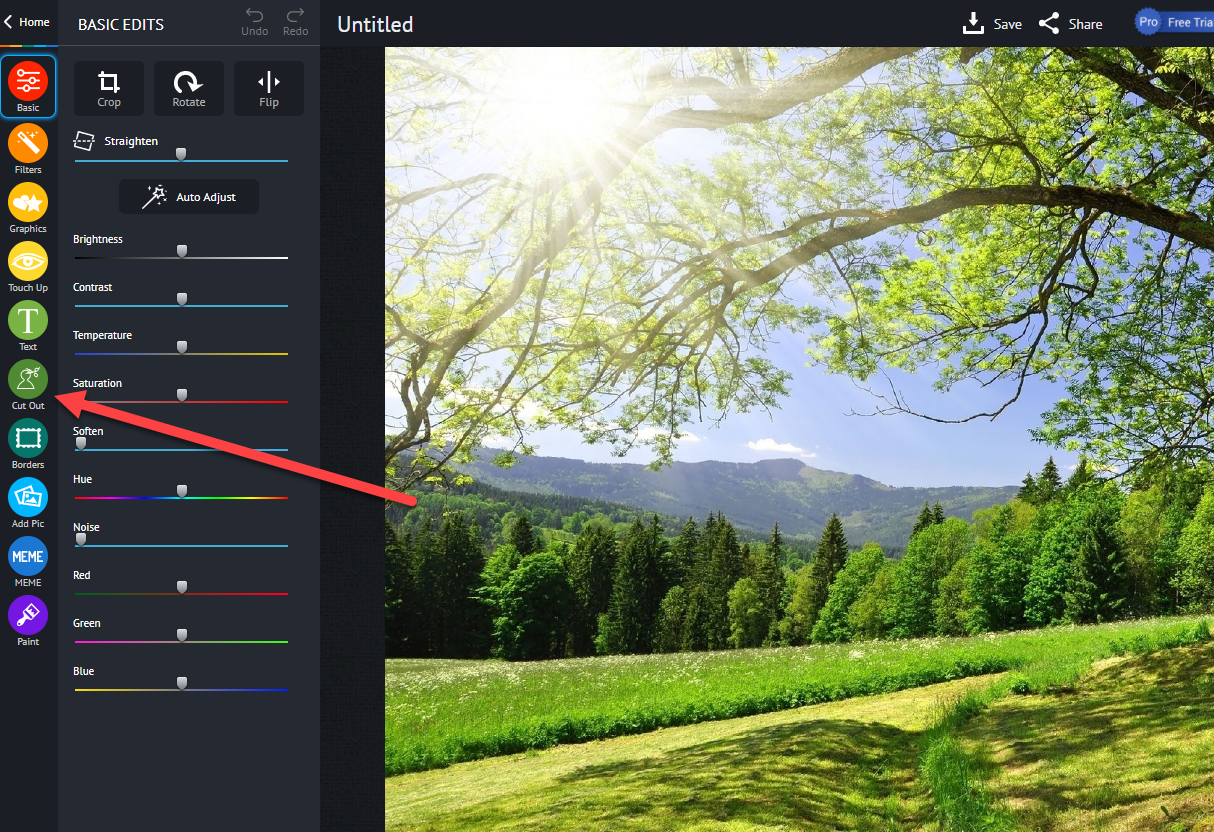Click the Red slider handle
1214x832 pixels.
click(181, 587)
